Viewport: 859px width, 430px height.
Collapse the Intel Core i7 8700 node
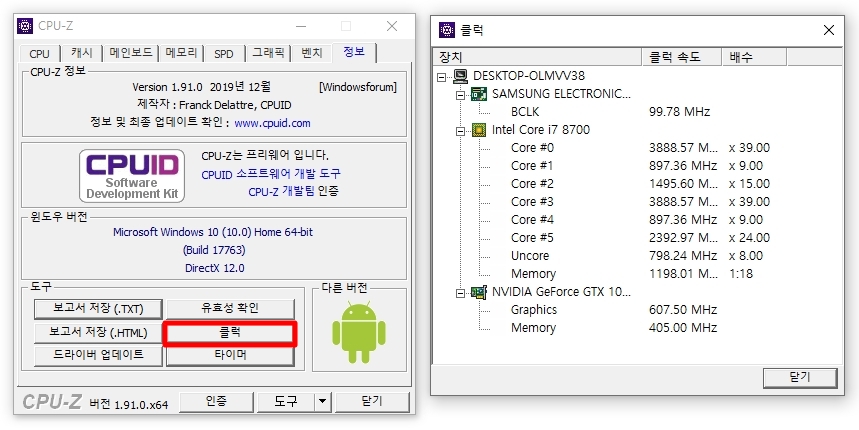[461, 131]
